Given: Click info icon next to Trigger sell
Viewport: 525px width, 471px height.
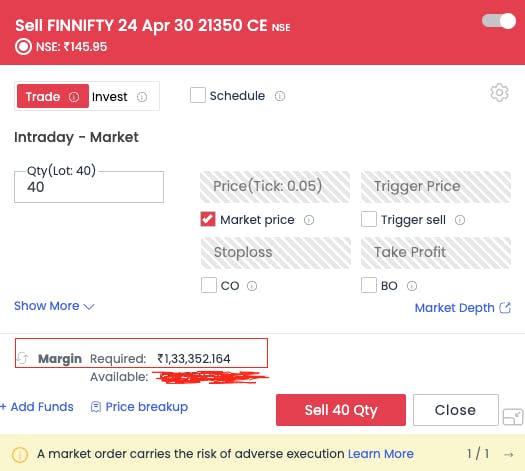Looking at the screenshot, I should [x=460, y=220].
